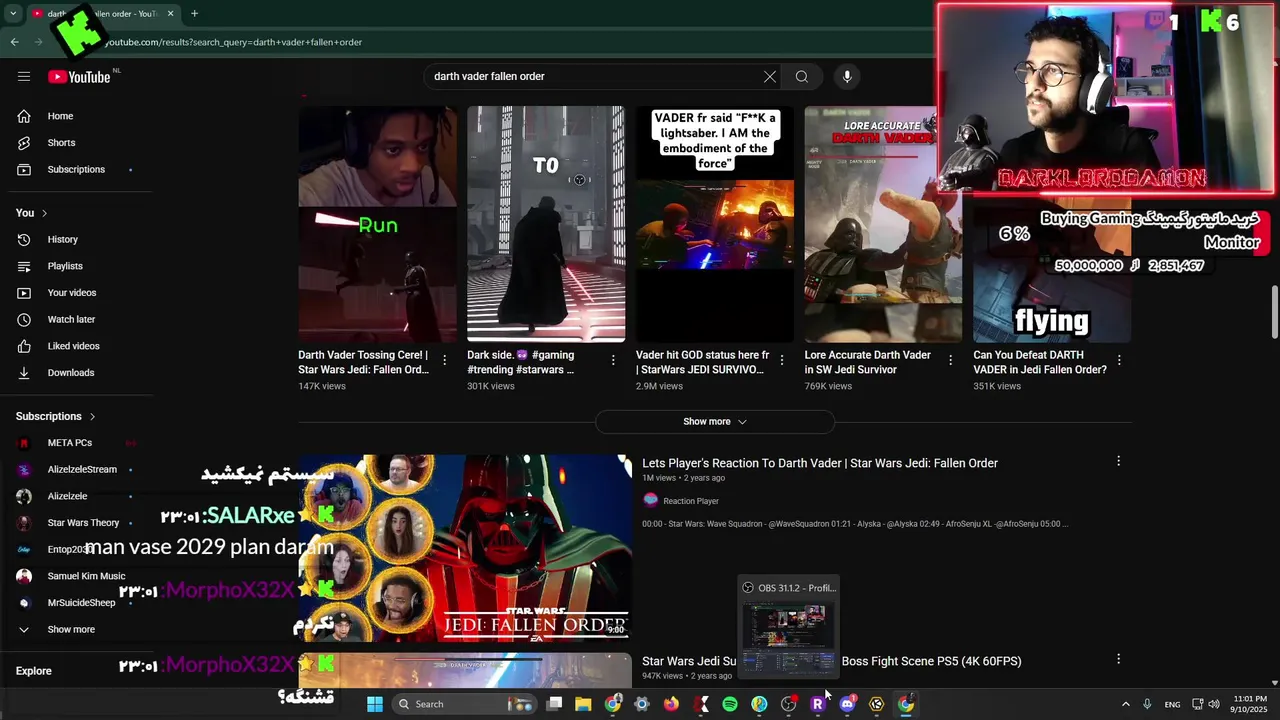Open File Explorer from the taskbar
This screenshot has width=1280, height=720.
[583, 704]
